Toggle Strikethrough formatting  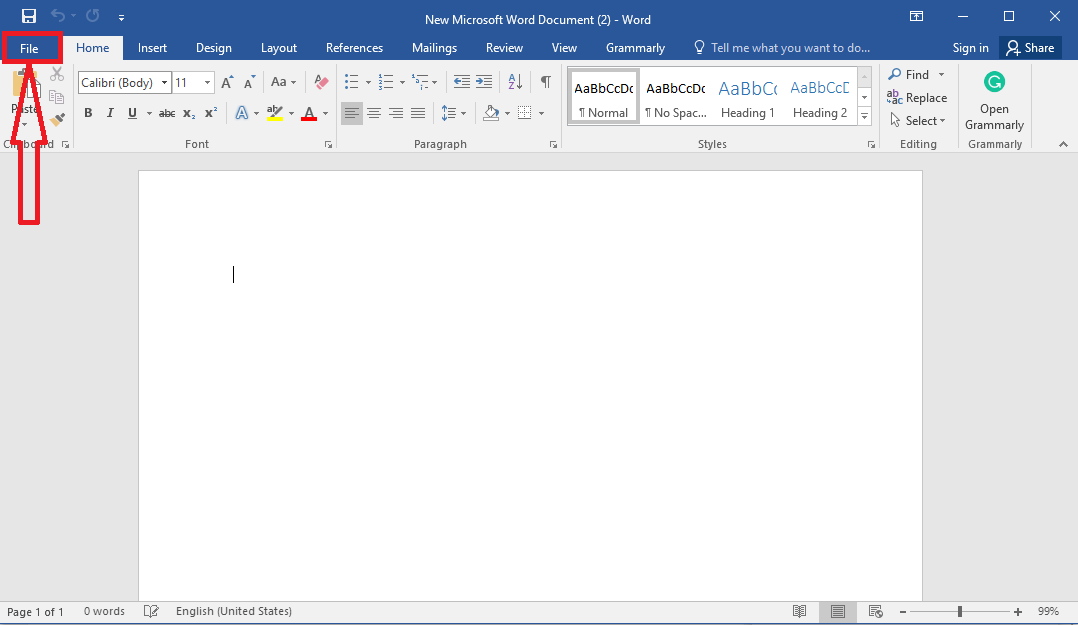(x=166, y=113)
